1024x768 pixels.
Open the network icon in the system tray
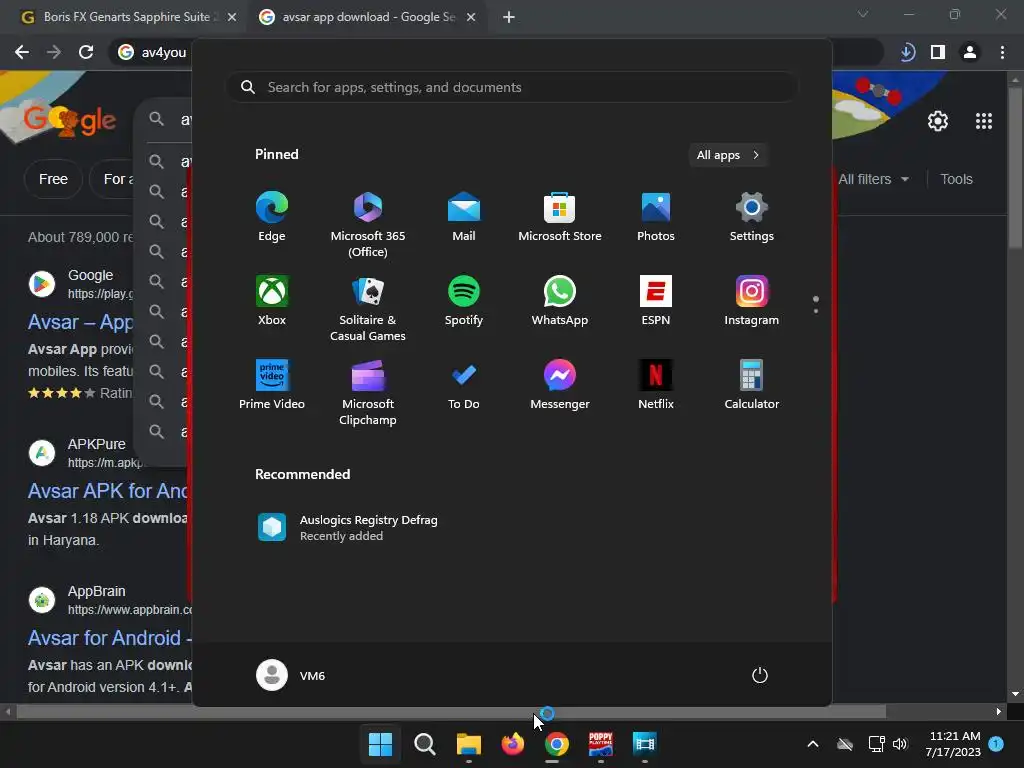coord(876,744)
